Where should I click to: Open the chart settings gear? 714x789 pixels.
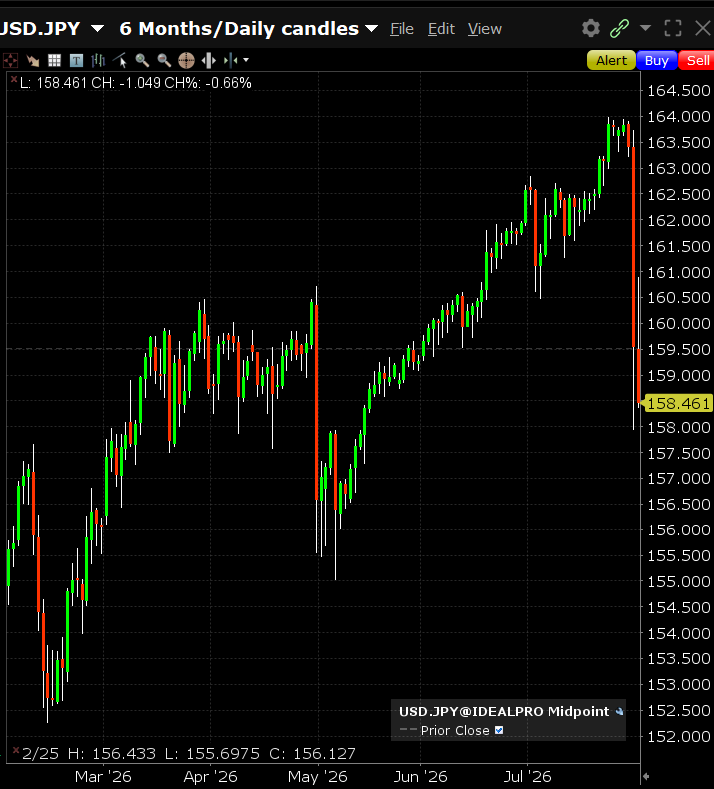click(x=591, y=28)
